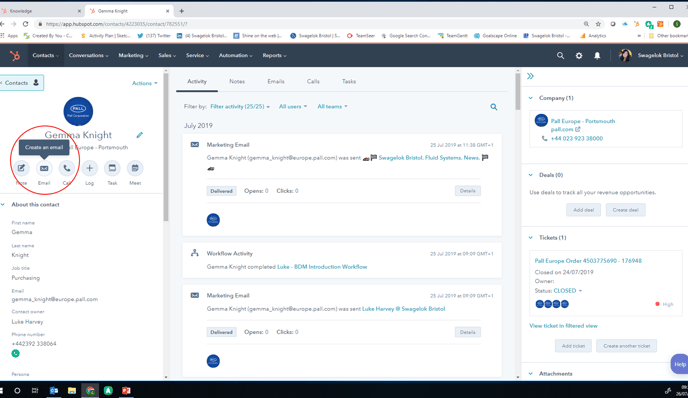Open Pall Europe - Portsmouth company link

[x=583, y=121]
